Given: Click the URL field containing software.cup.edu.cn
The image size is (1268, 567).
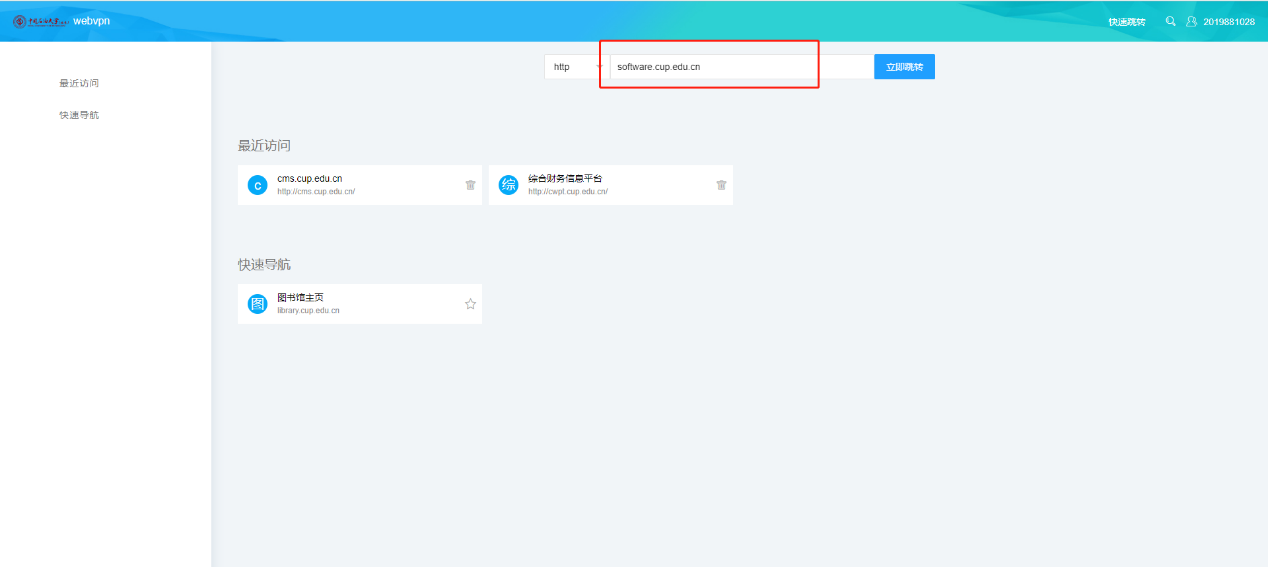Looking at the screenshot, I should pos(740,67).
